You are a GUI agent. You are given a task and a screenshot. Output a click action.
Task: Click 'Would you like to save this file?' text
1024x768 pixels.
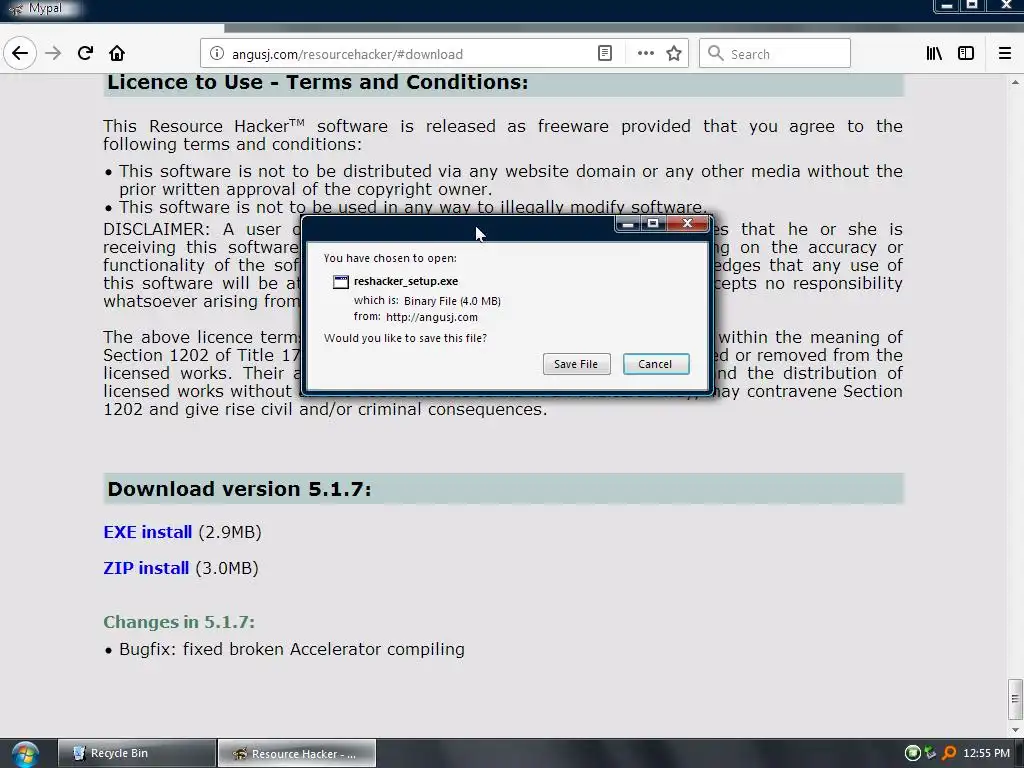coord(406,338)
